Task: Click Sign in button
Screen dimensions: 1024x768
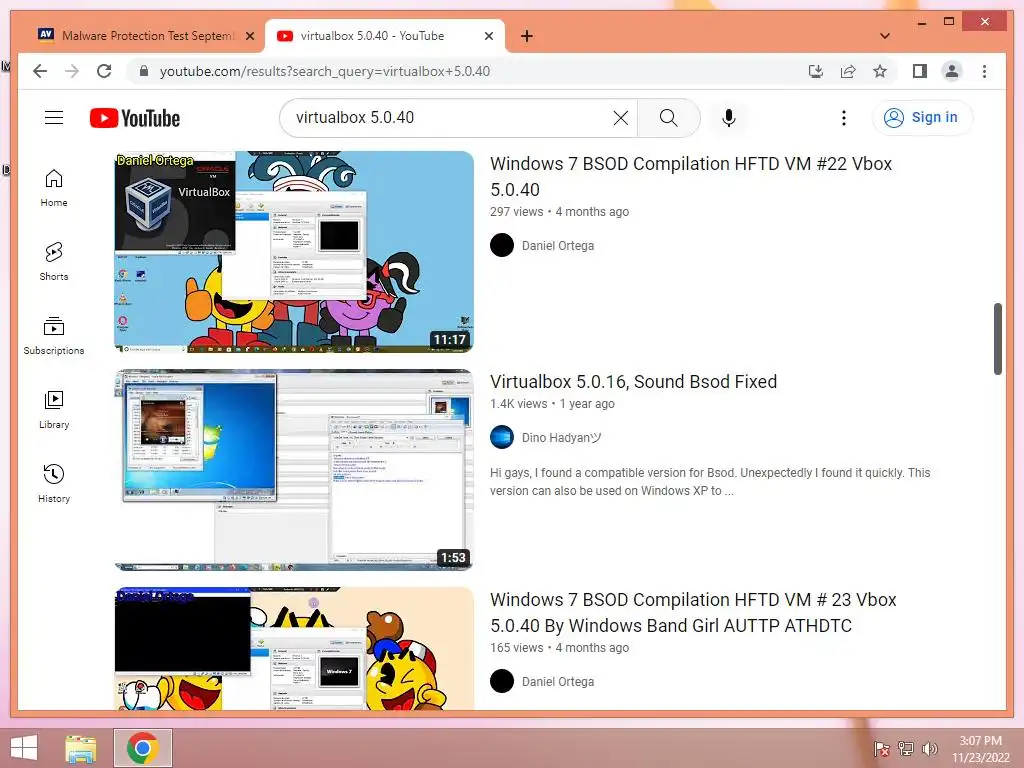Action: (922, 118)
